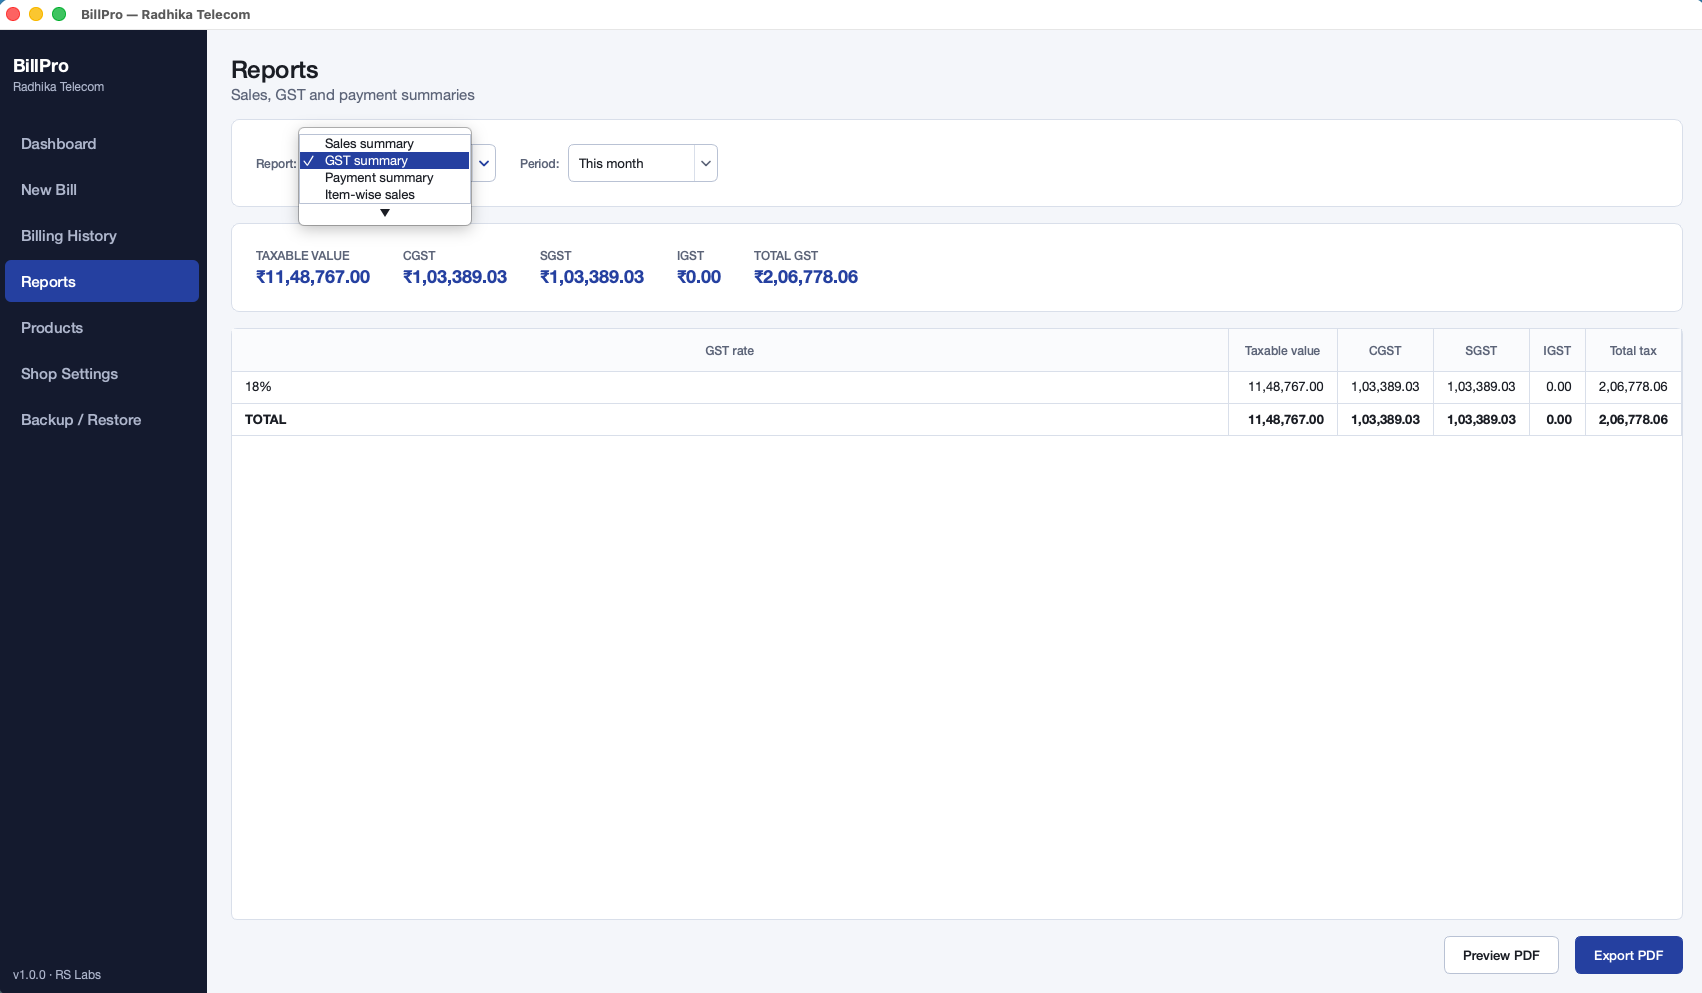The height and width of the screenshot is (993, 1702).
Task: Choose Sales summary from report list
Action: (385, 144)
